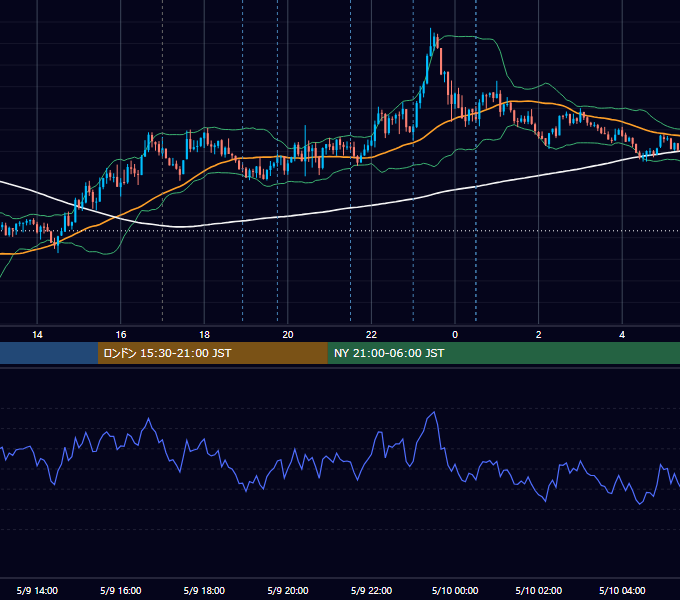
Task: Click the 5/9 16:00 date label
Action: tap(121, 590)
